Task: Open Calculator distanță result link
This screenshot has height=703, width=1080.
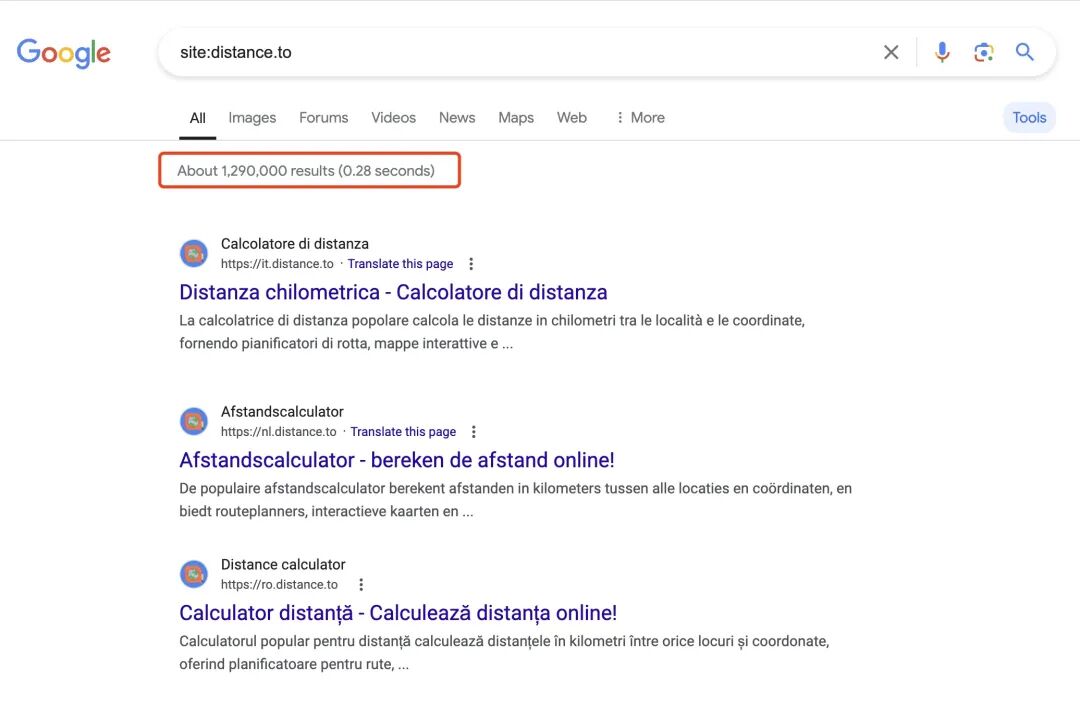Action: (x=398, y=613)
